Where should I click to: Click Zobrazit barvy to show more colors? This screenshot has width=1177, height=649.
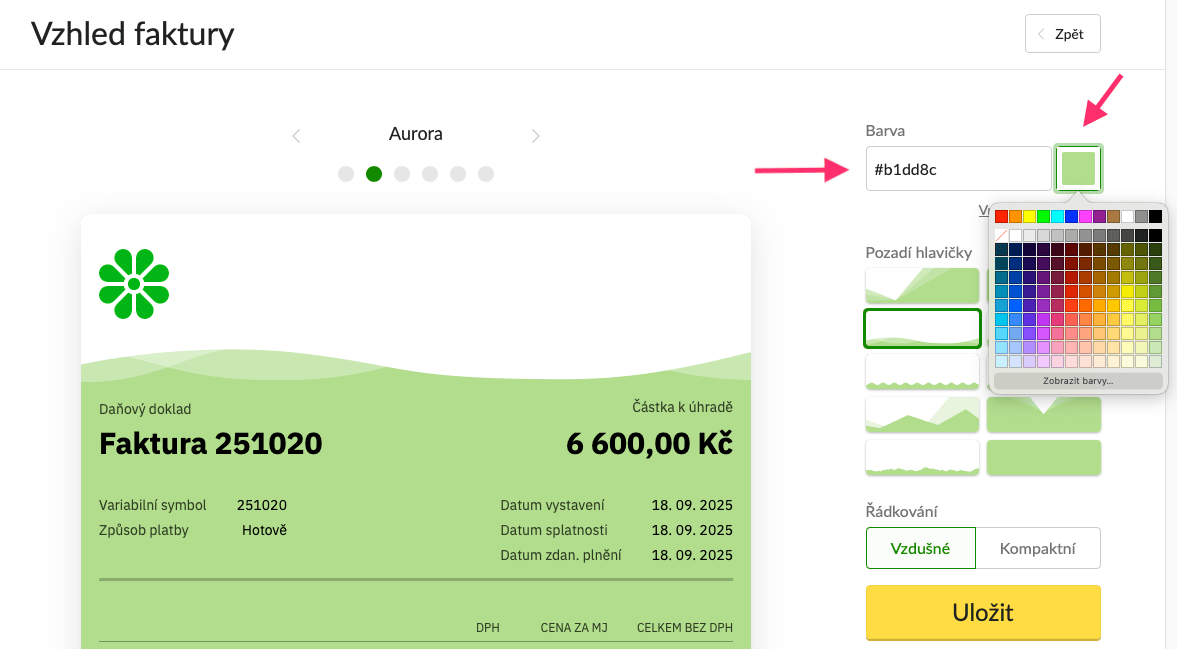[1078, 381]
